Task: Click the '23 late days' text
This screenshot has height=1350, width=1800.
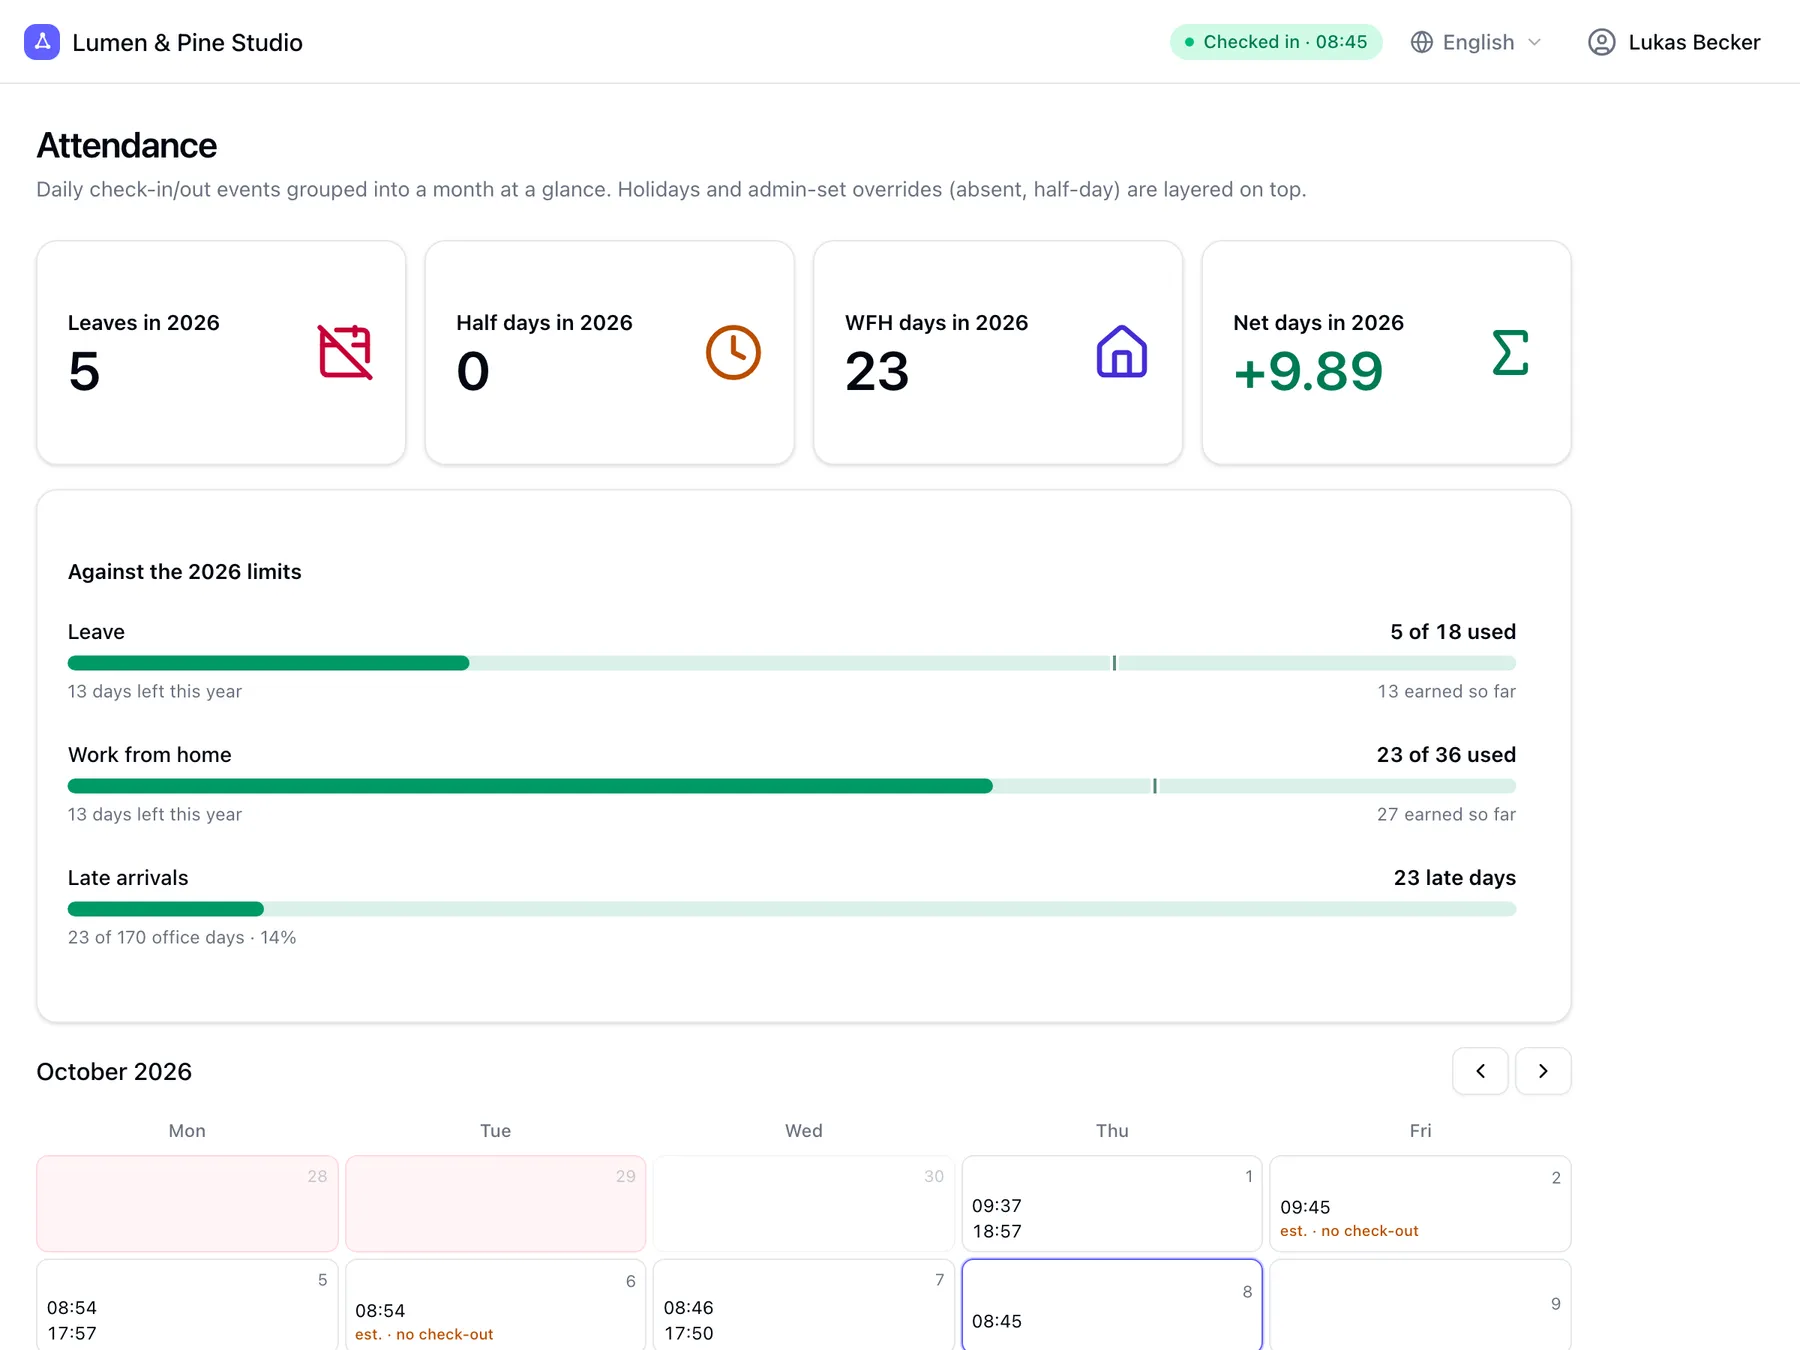Action: [1455, 878]
